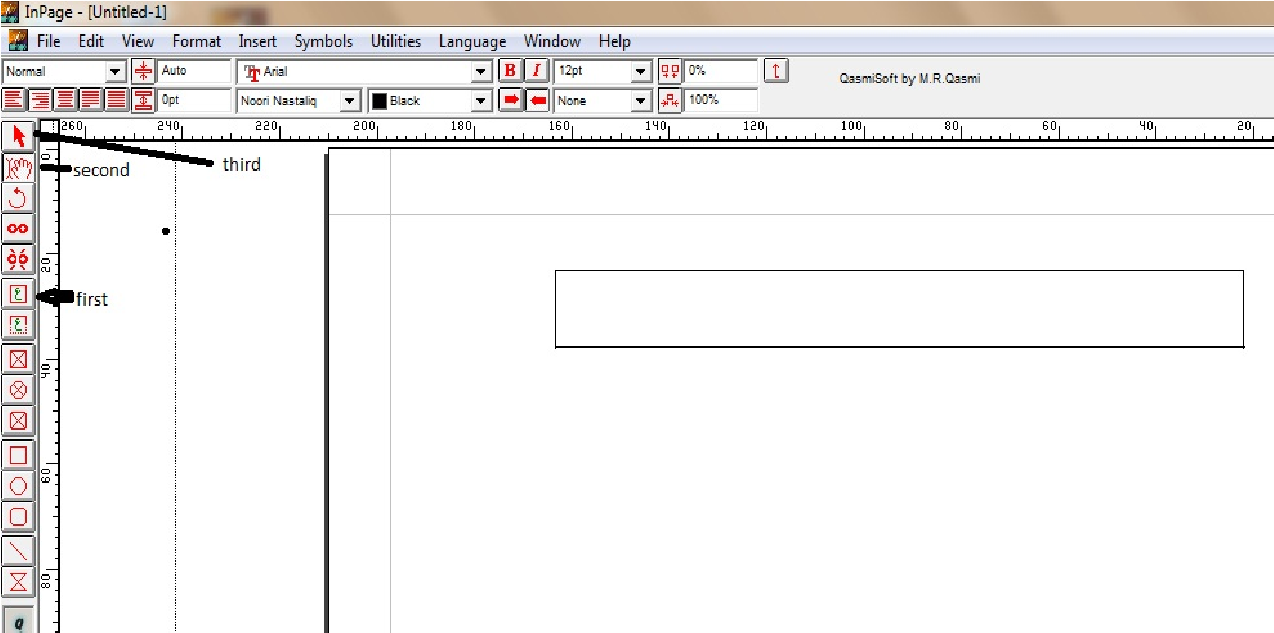Open the Symbols menu

[323, 41]
